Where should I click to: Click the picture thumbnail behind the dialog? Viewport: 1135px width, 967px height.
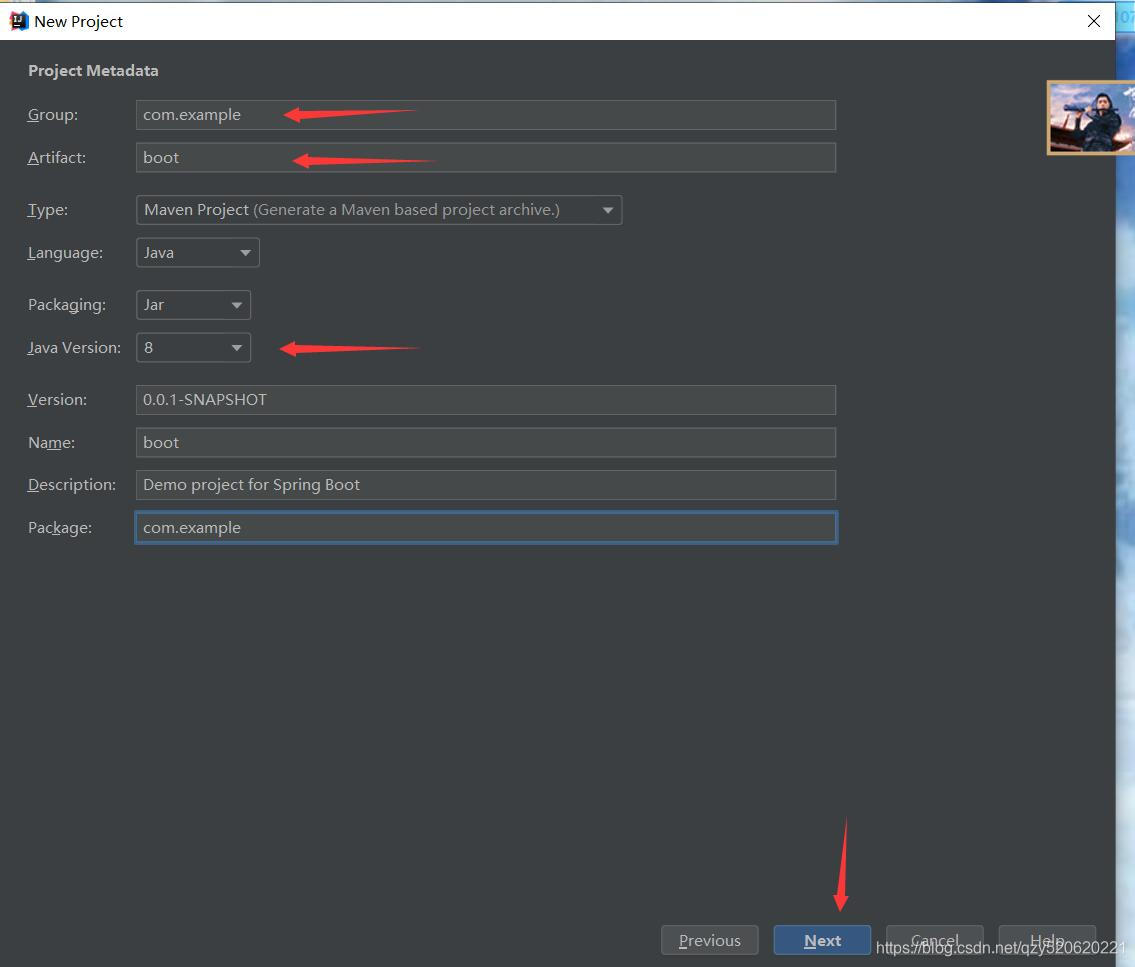tap(1090, 118)
